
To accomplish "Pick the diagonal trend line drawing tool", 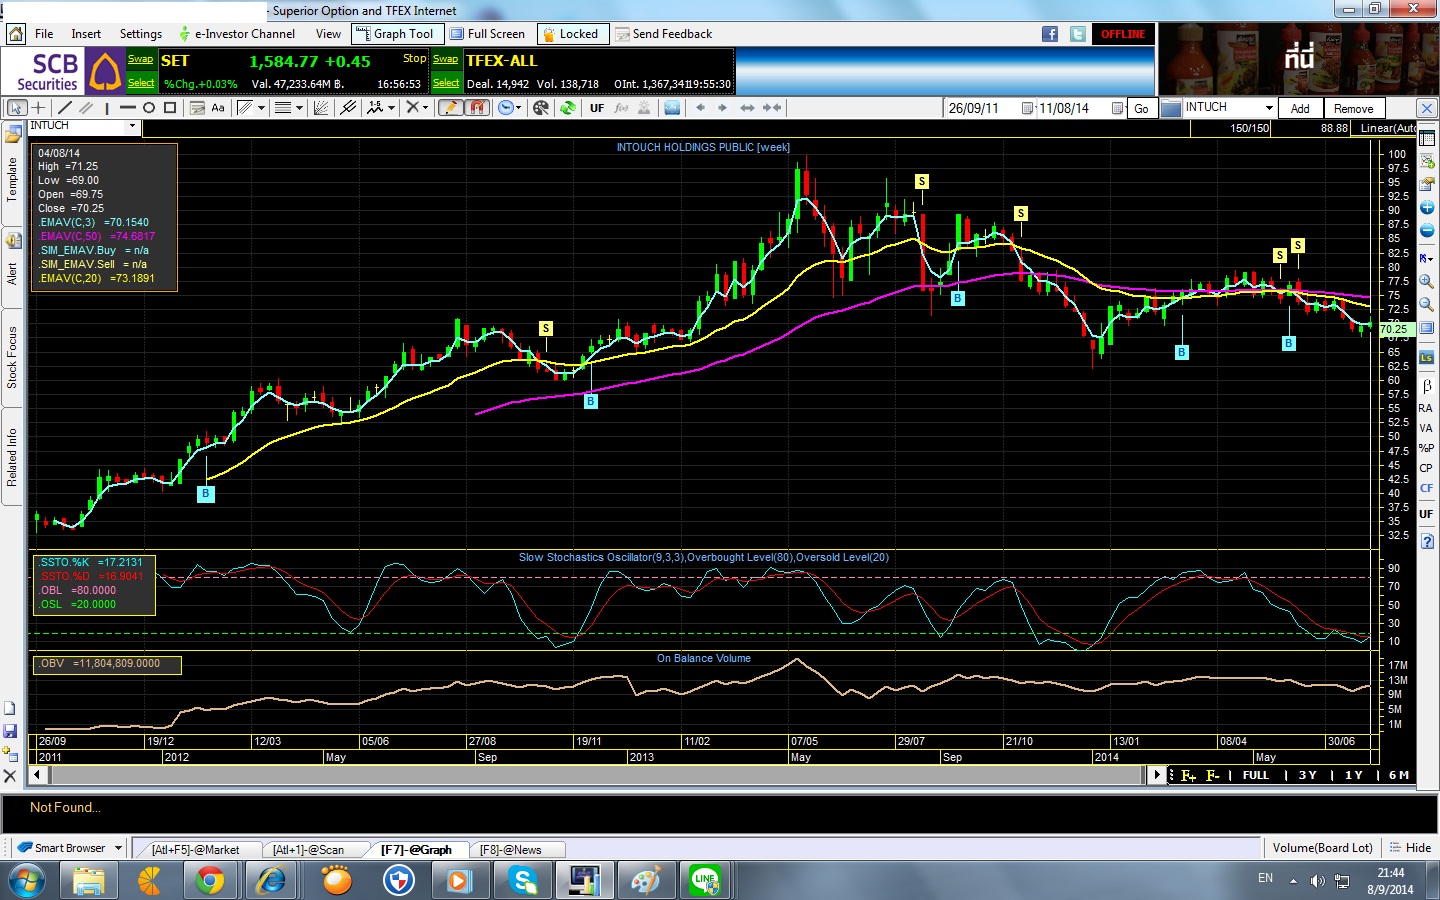I will (x=65, y=108).
